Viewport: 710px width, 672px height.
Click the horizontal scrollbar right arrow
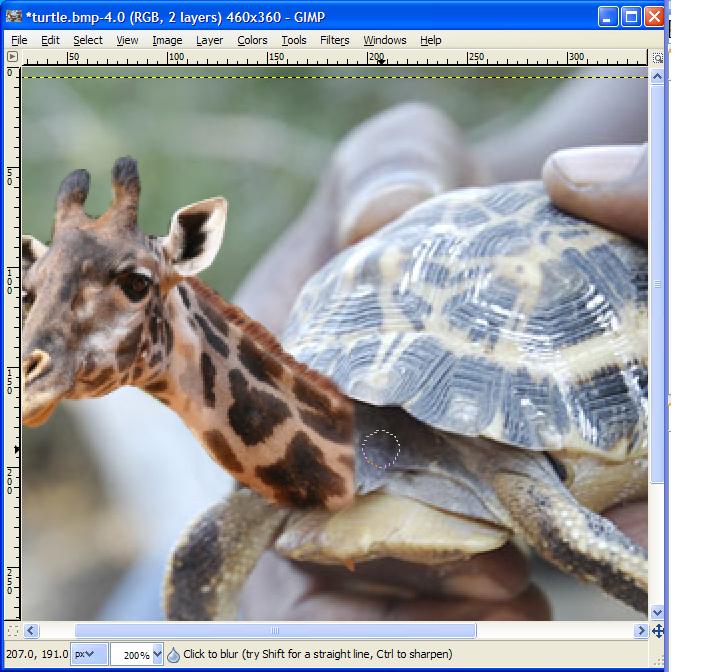click(640, 631)
